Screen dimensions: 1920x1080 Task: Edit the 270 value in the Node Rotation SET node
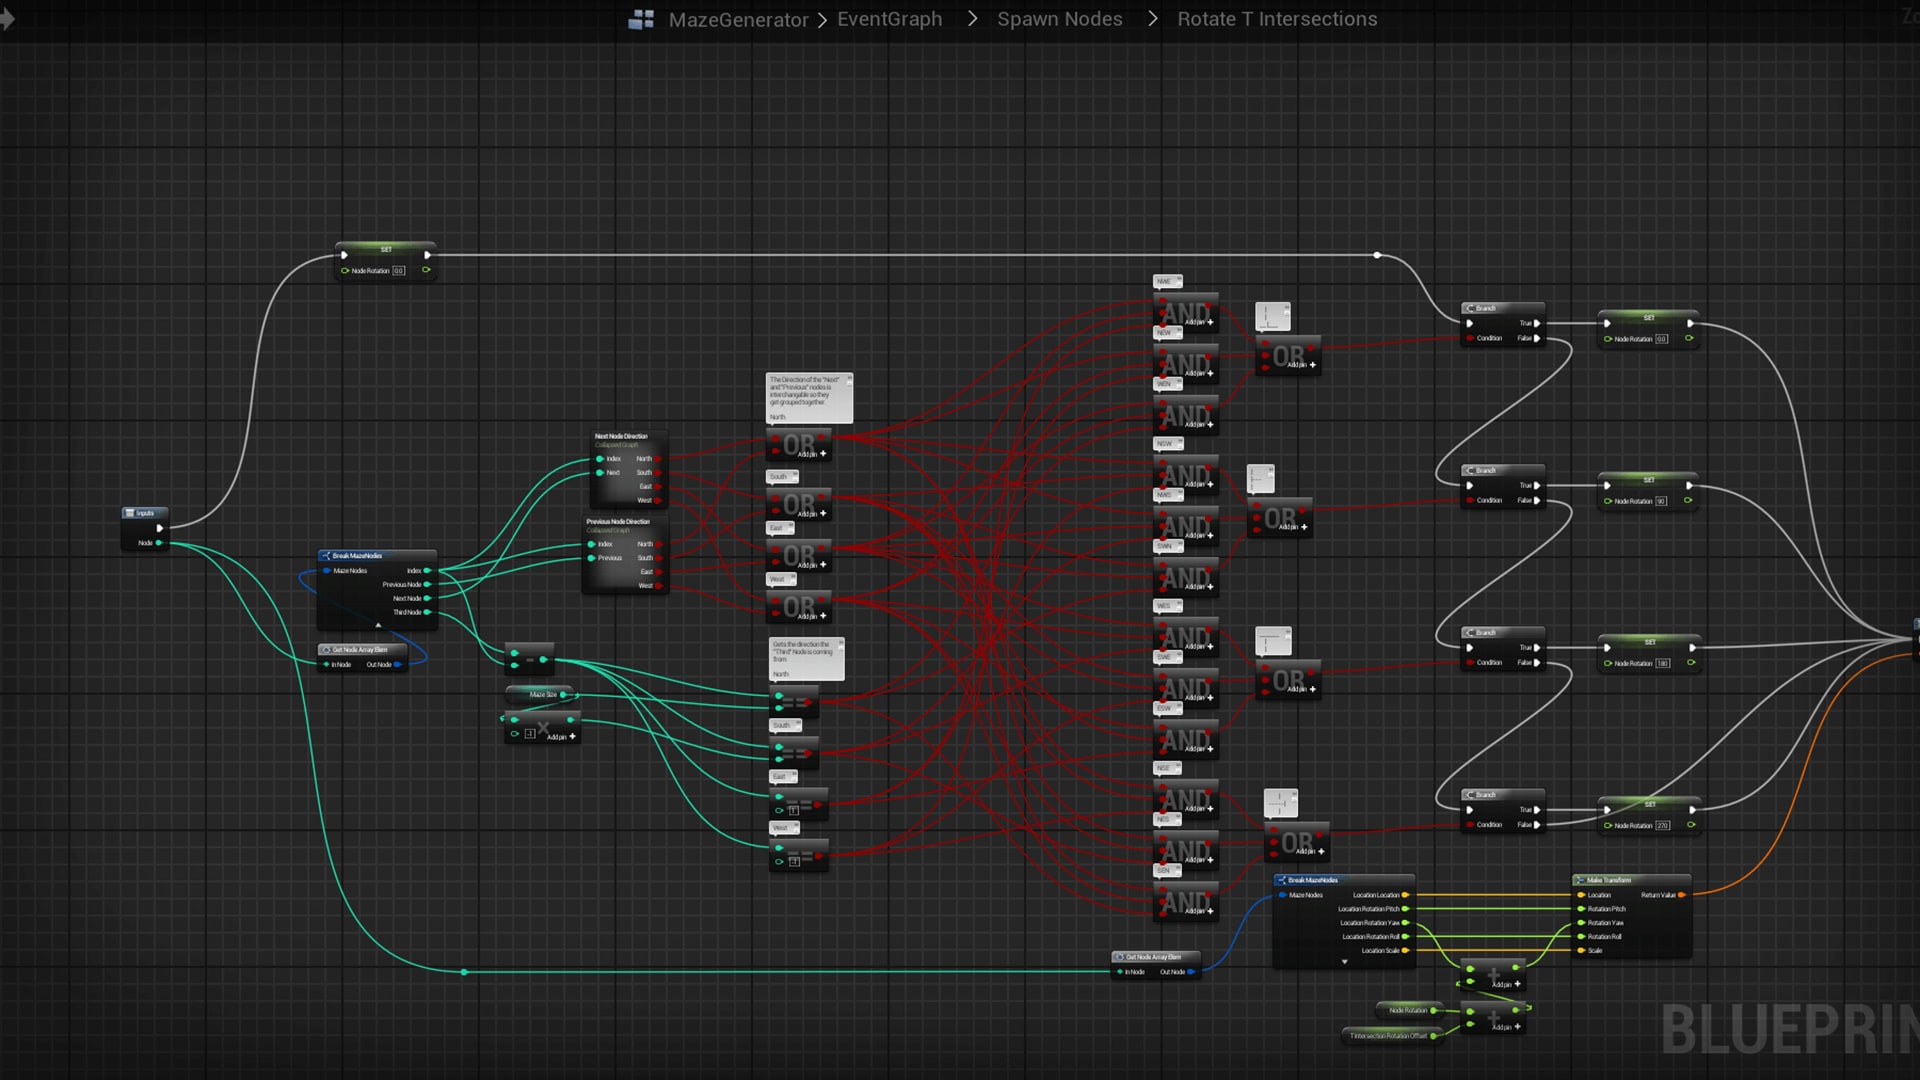click(x=1663, y=826)
